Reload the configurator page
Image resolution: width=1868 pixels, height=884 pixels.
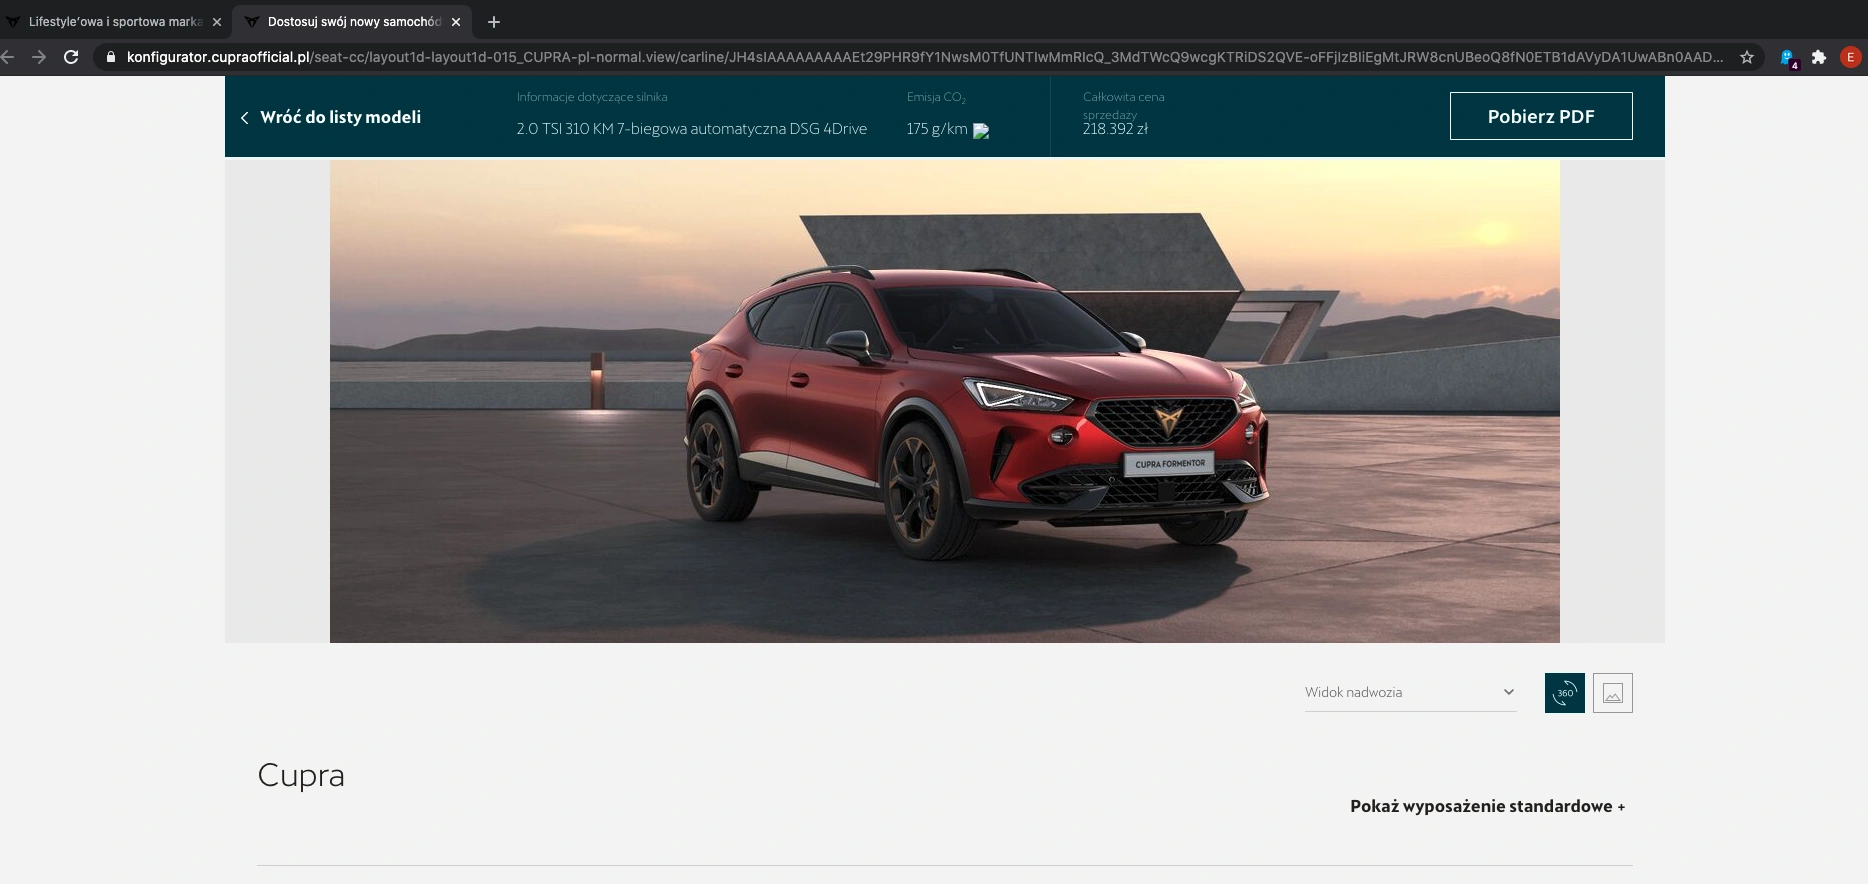[x=71, y=57]
